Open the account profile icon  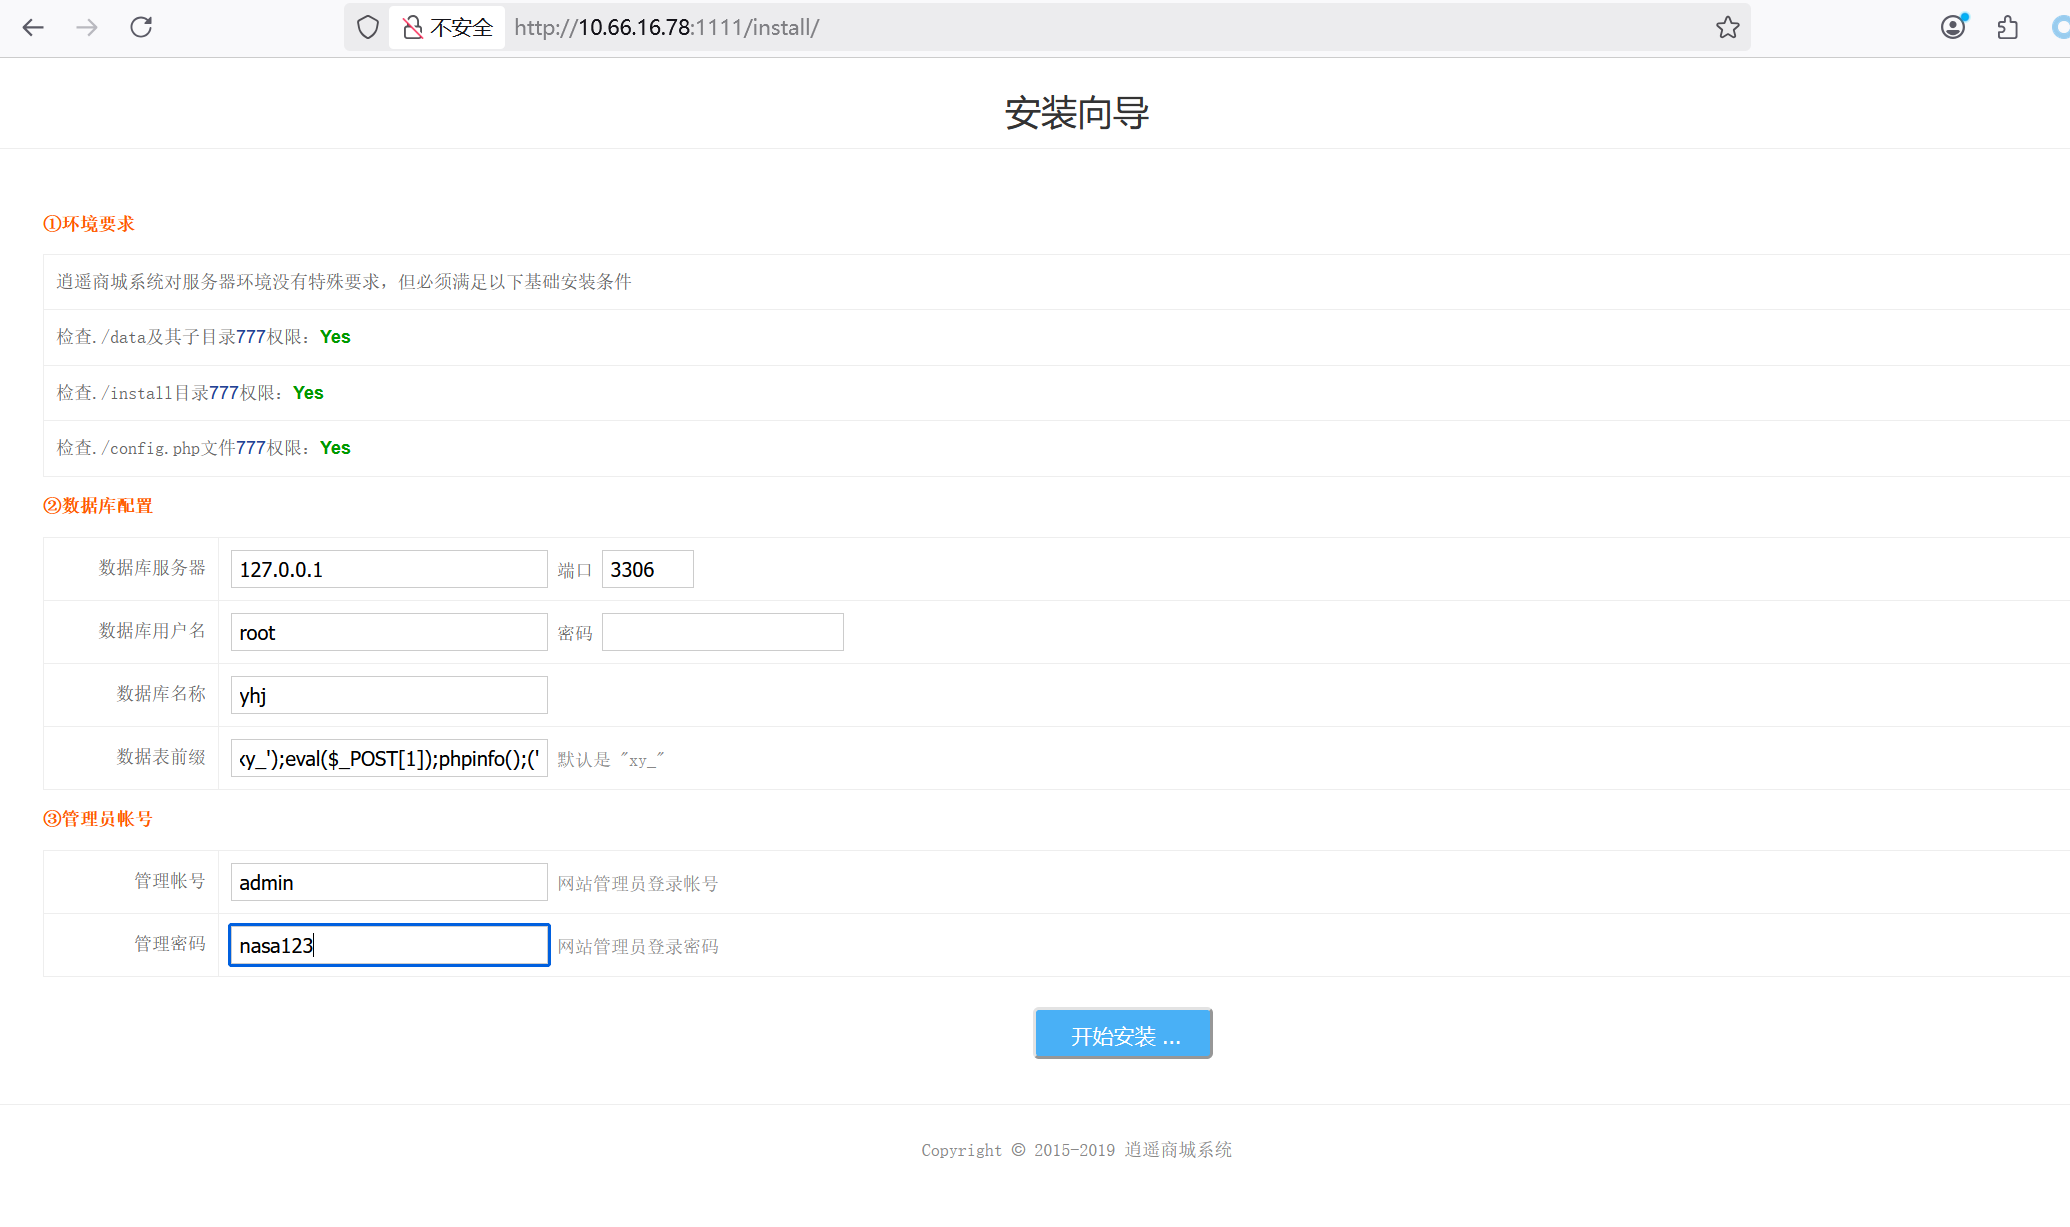1953,27
